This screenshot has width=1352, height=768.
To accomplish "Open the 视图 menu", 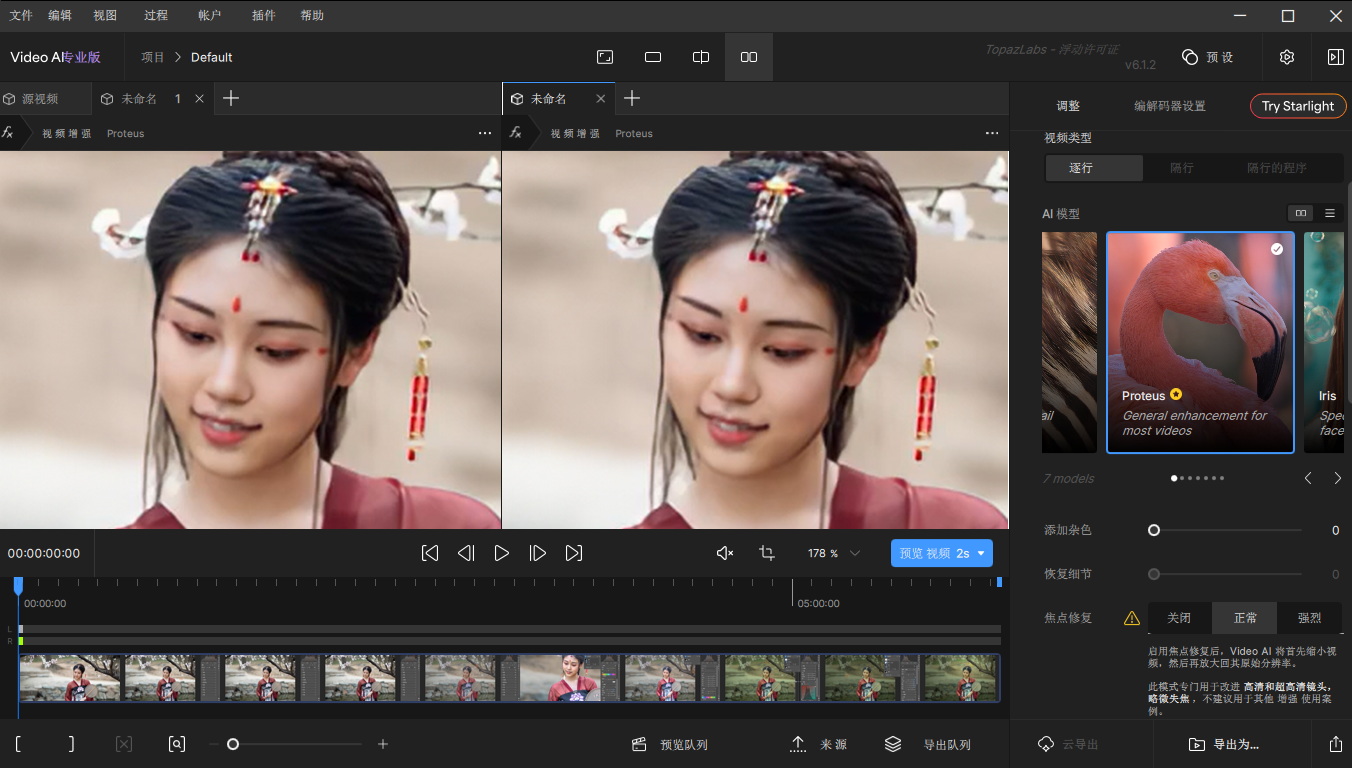I will (105, 16).
